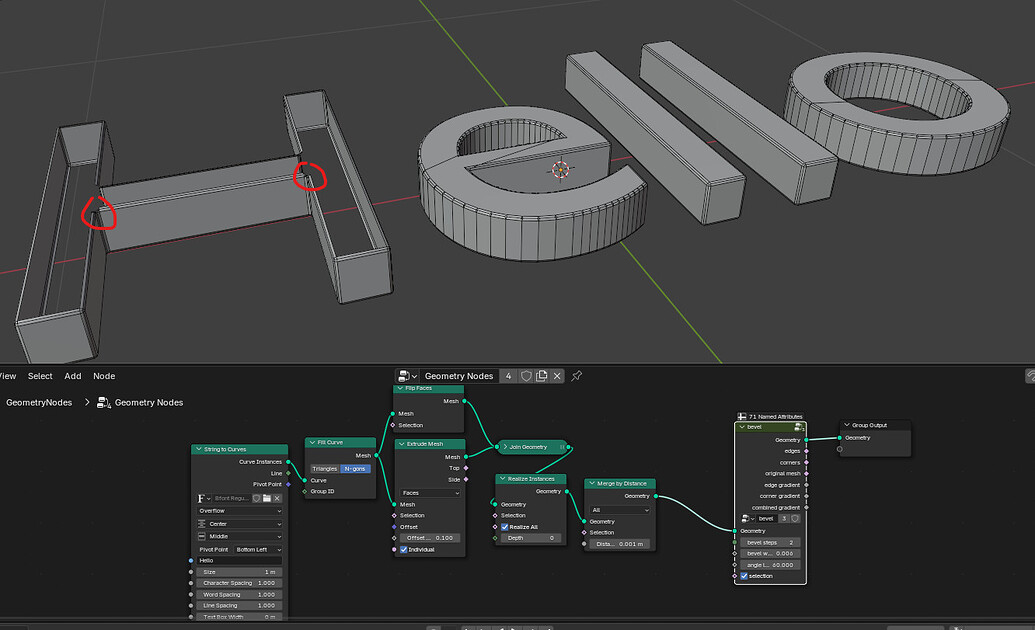This screenshot has height=630, width=1035.
Task: Collapse the Realize Instances node
Action: (x=502, y=479)
